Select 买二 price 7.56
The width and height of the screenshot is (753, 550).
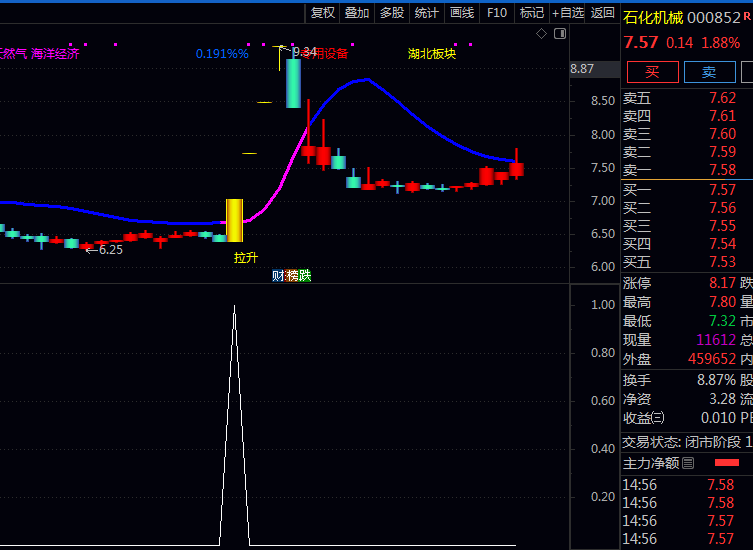(722, 208)
